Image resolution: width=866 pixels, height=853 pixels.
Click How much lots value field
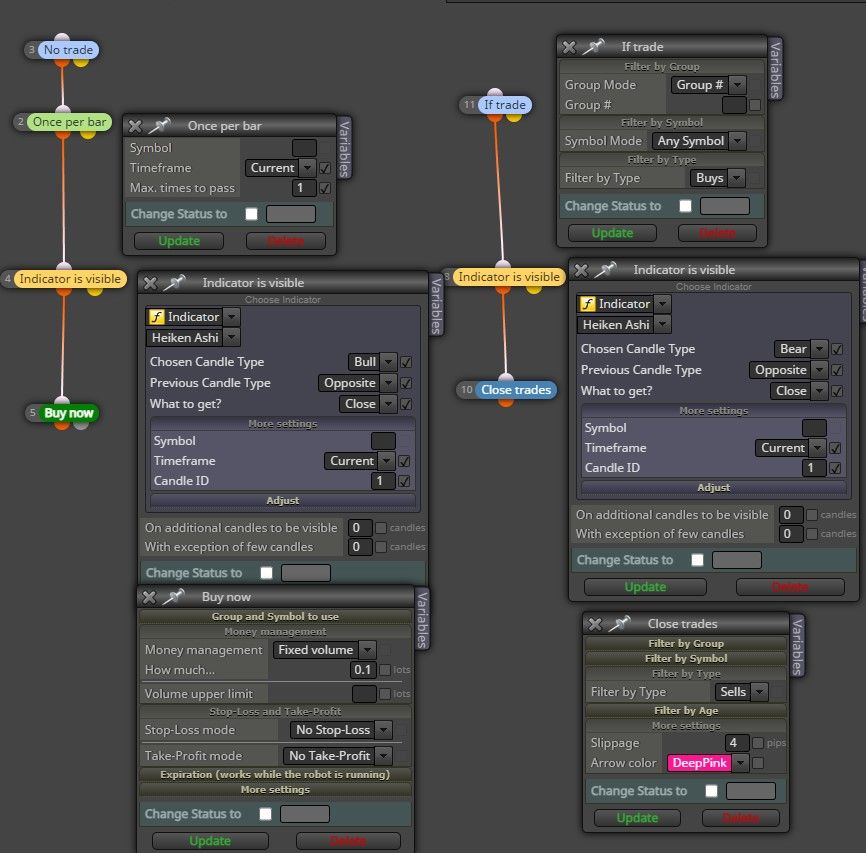click(363, 670)
